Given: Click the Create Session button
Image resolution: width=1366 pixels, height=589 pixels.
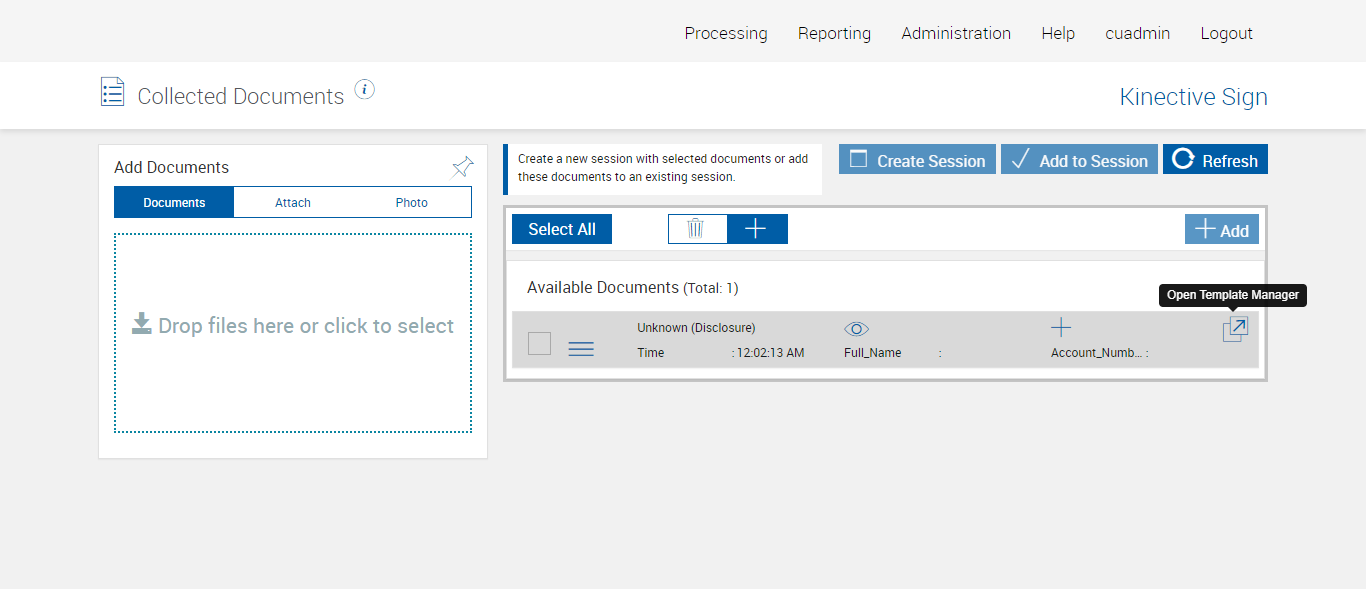Looking at the screenshot, I should 917,160.
